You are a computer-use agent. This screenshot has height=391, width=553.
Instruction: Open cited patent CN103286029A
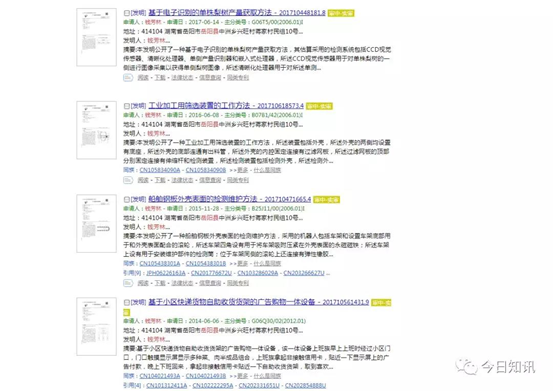257,273
